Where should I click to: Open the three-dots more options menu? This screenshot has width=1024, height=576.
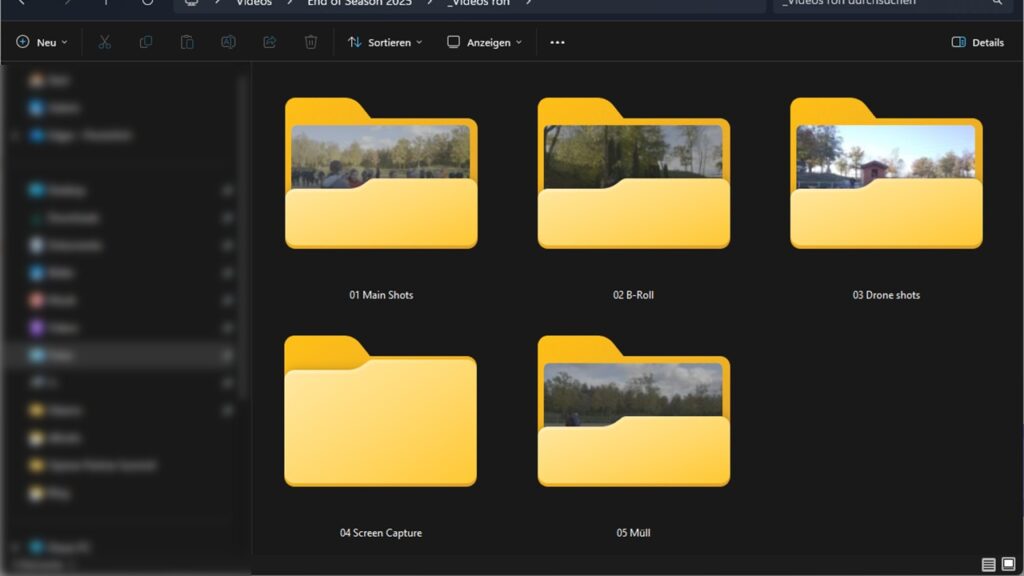558,42
